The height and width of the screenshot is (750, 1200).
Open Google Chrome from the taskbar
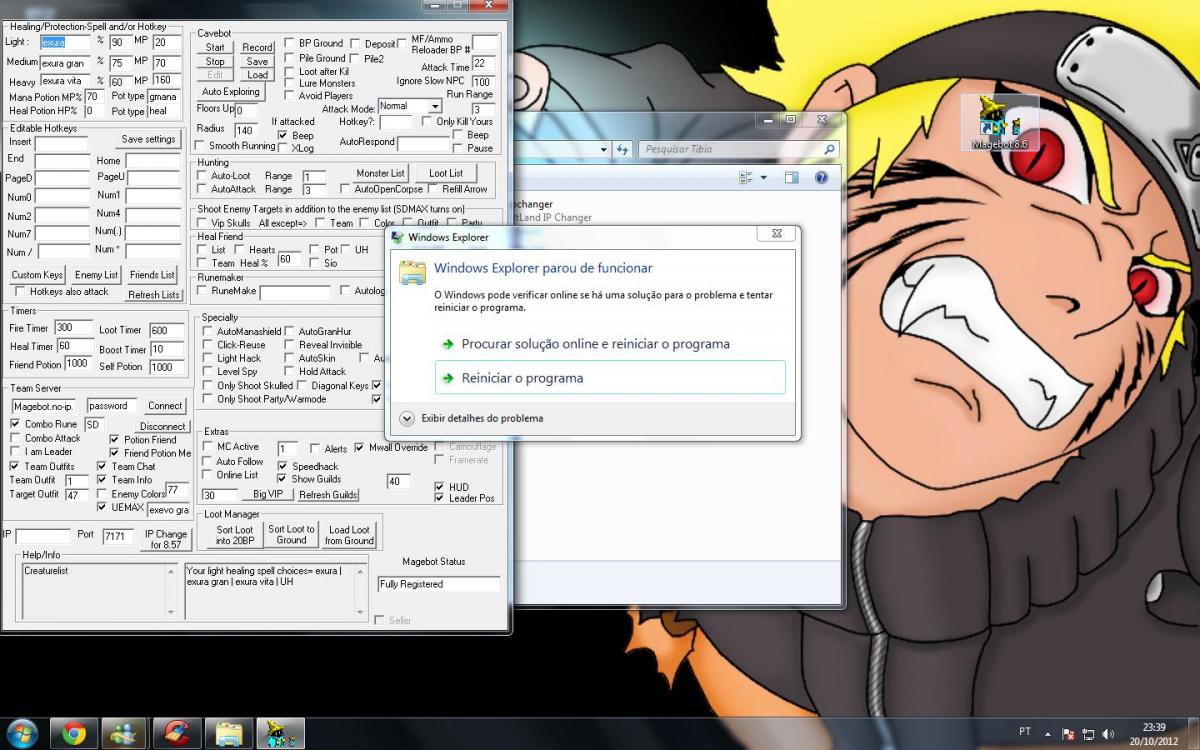point(74,733)
